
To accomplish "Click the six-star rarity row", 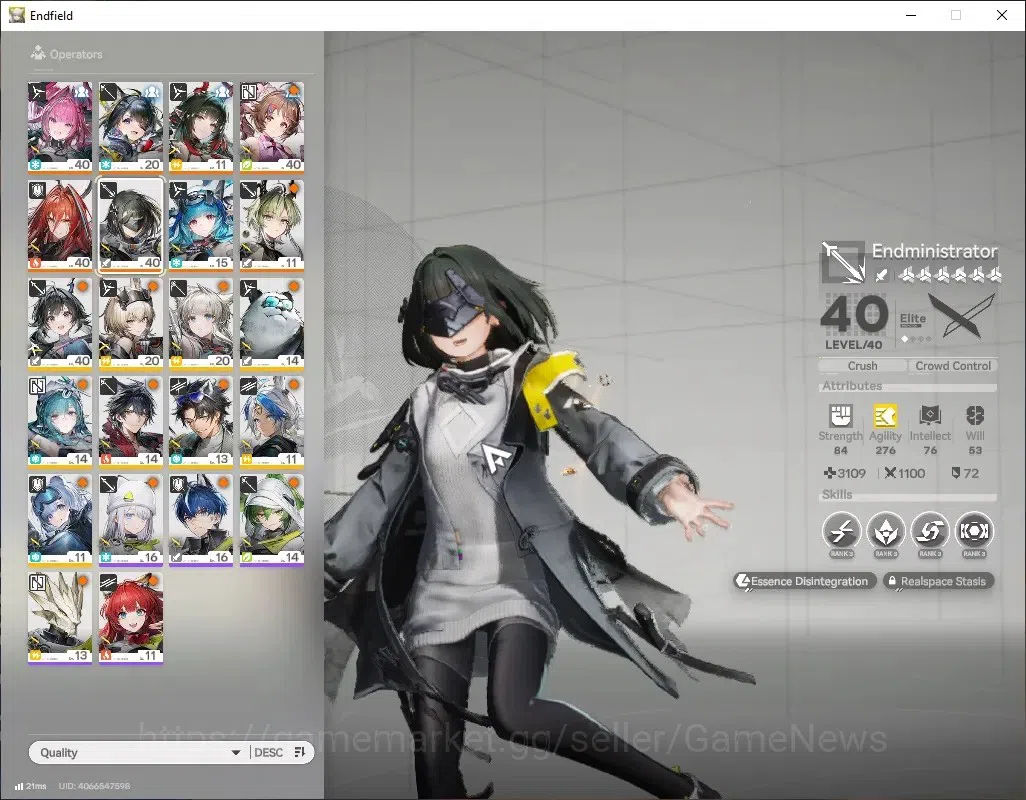I will coord(950,275).
